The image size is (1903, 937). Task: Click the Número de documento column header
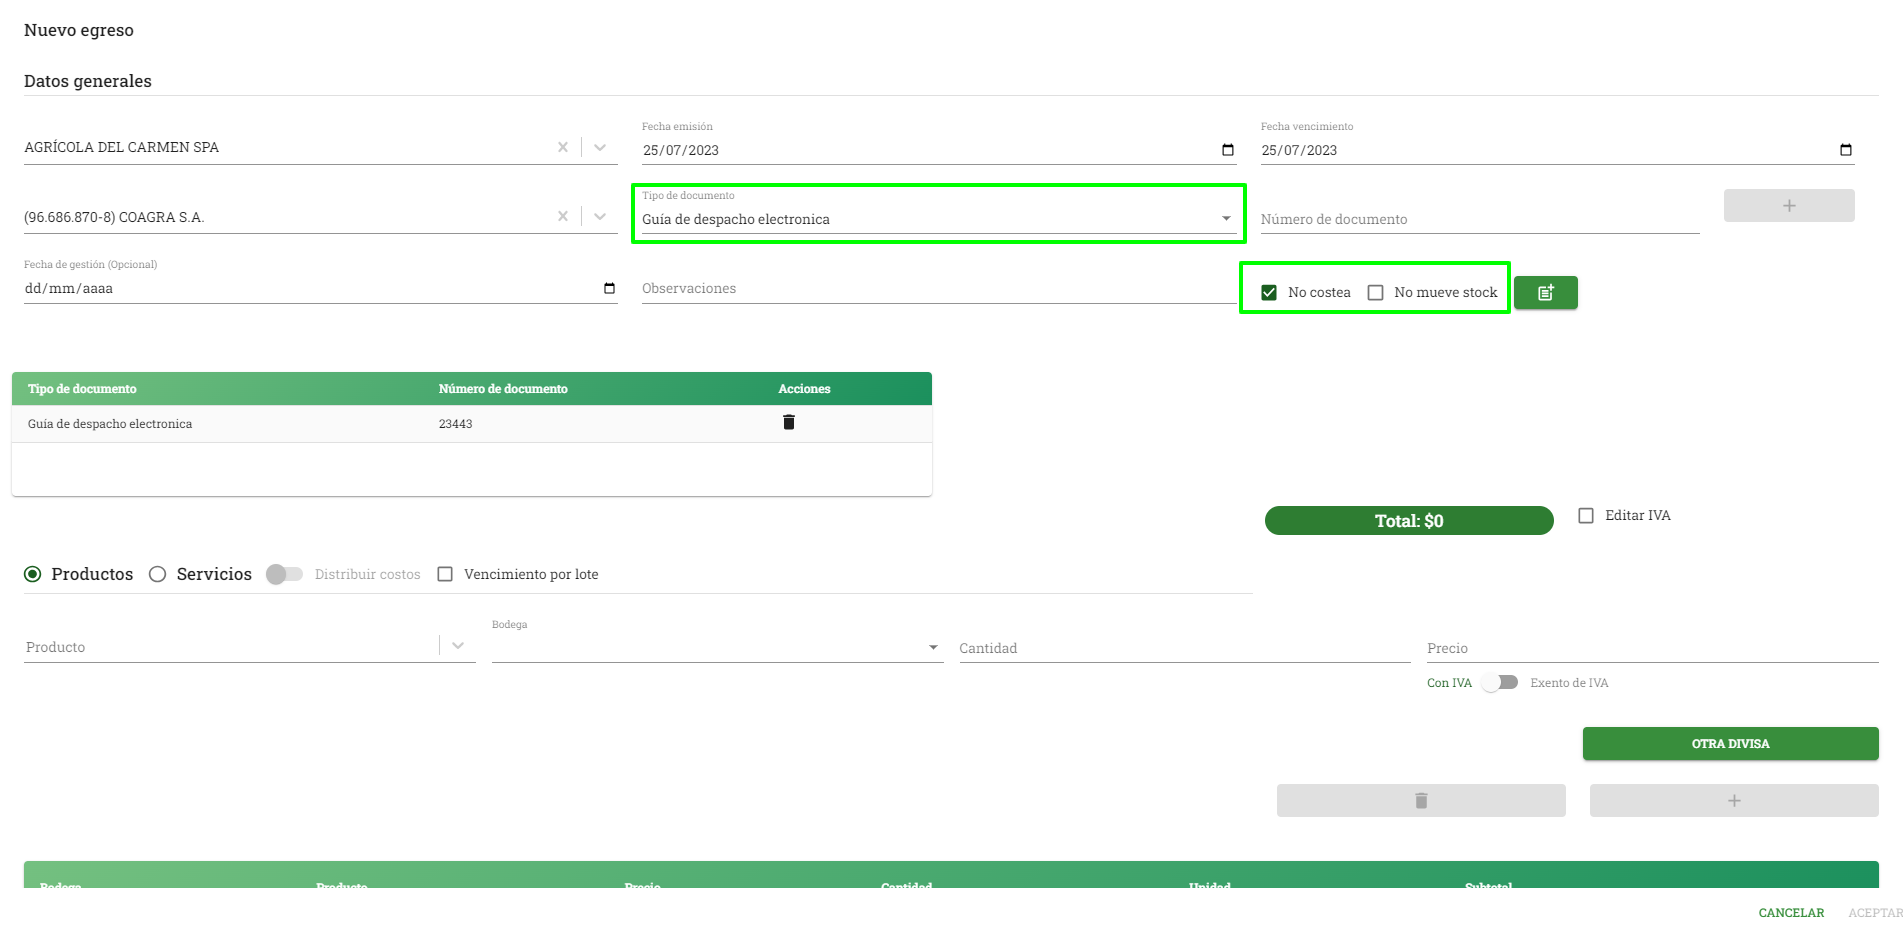click(x=503, y=389)
